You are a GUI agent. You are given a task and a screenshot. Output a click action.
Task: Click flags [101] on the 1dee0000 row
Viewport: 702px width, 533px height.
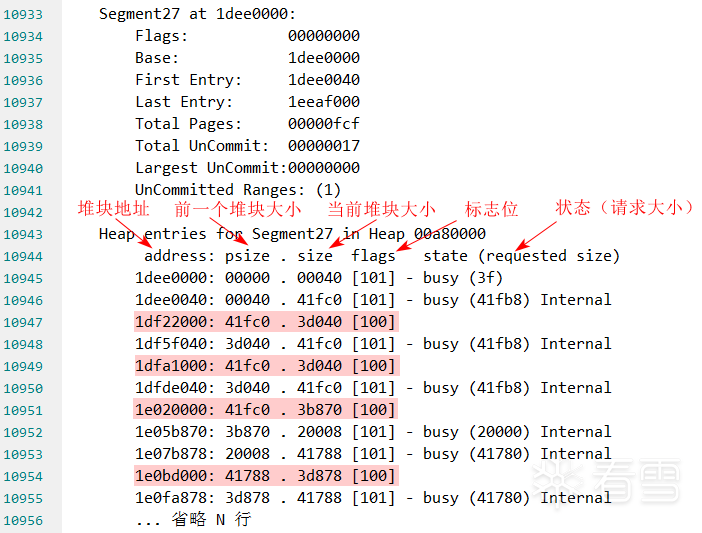(x=373, y=278)
